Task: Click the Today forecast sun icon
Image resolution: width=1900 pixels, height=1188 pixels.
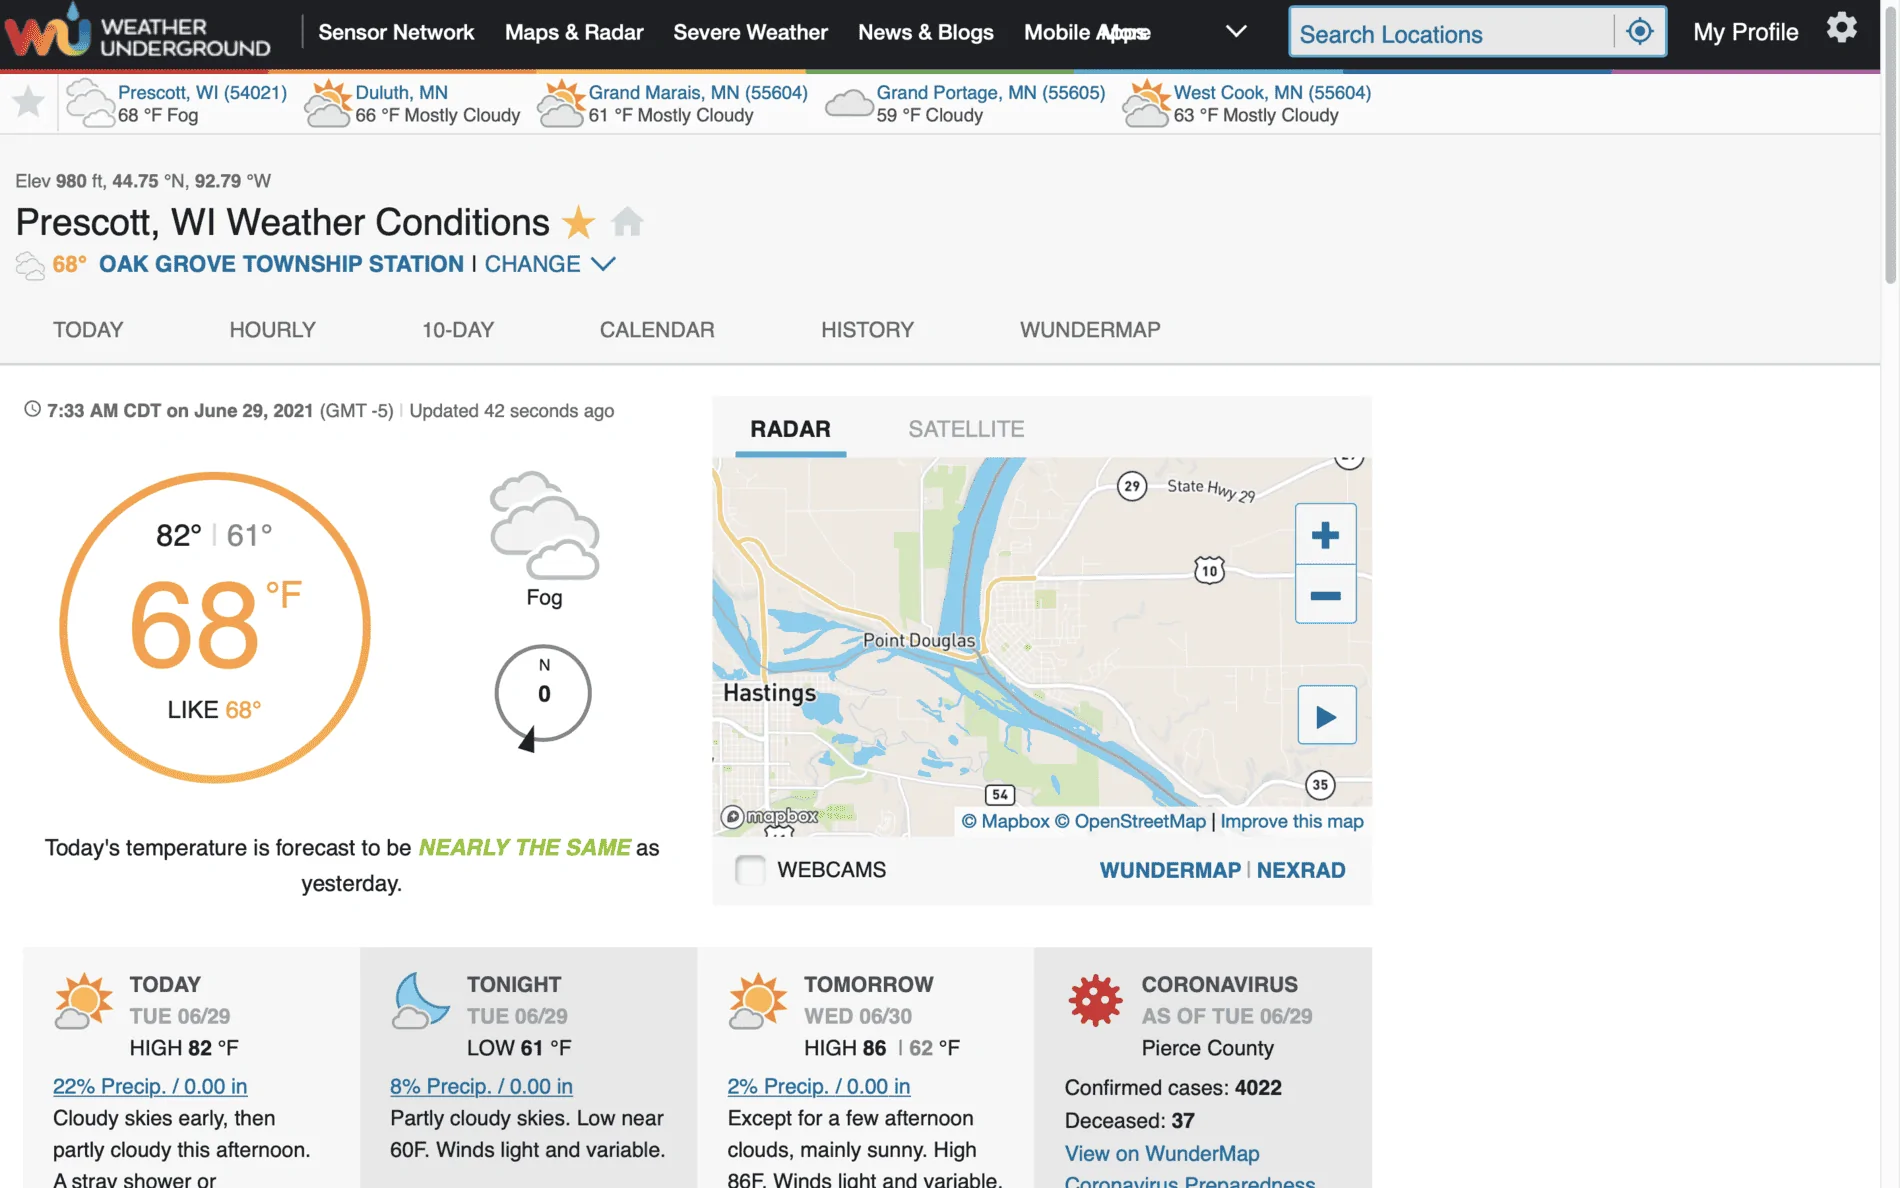Action: (x=84, y=1000)
